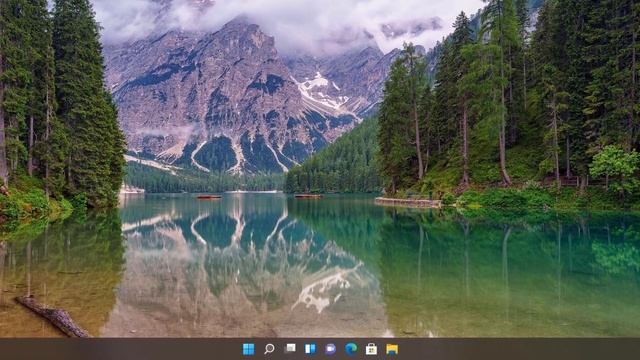
Task: Open File Explorer from the taskbar
Action: click(392, 349)
